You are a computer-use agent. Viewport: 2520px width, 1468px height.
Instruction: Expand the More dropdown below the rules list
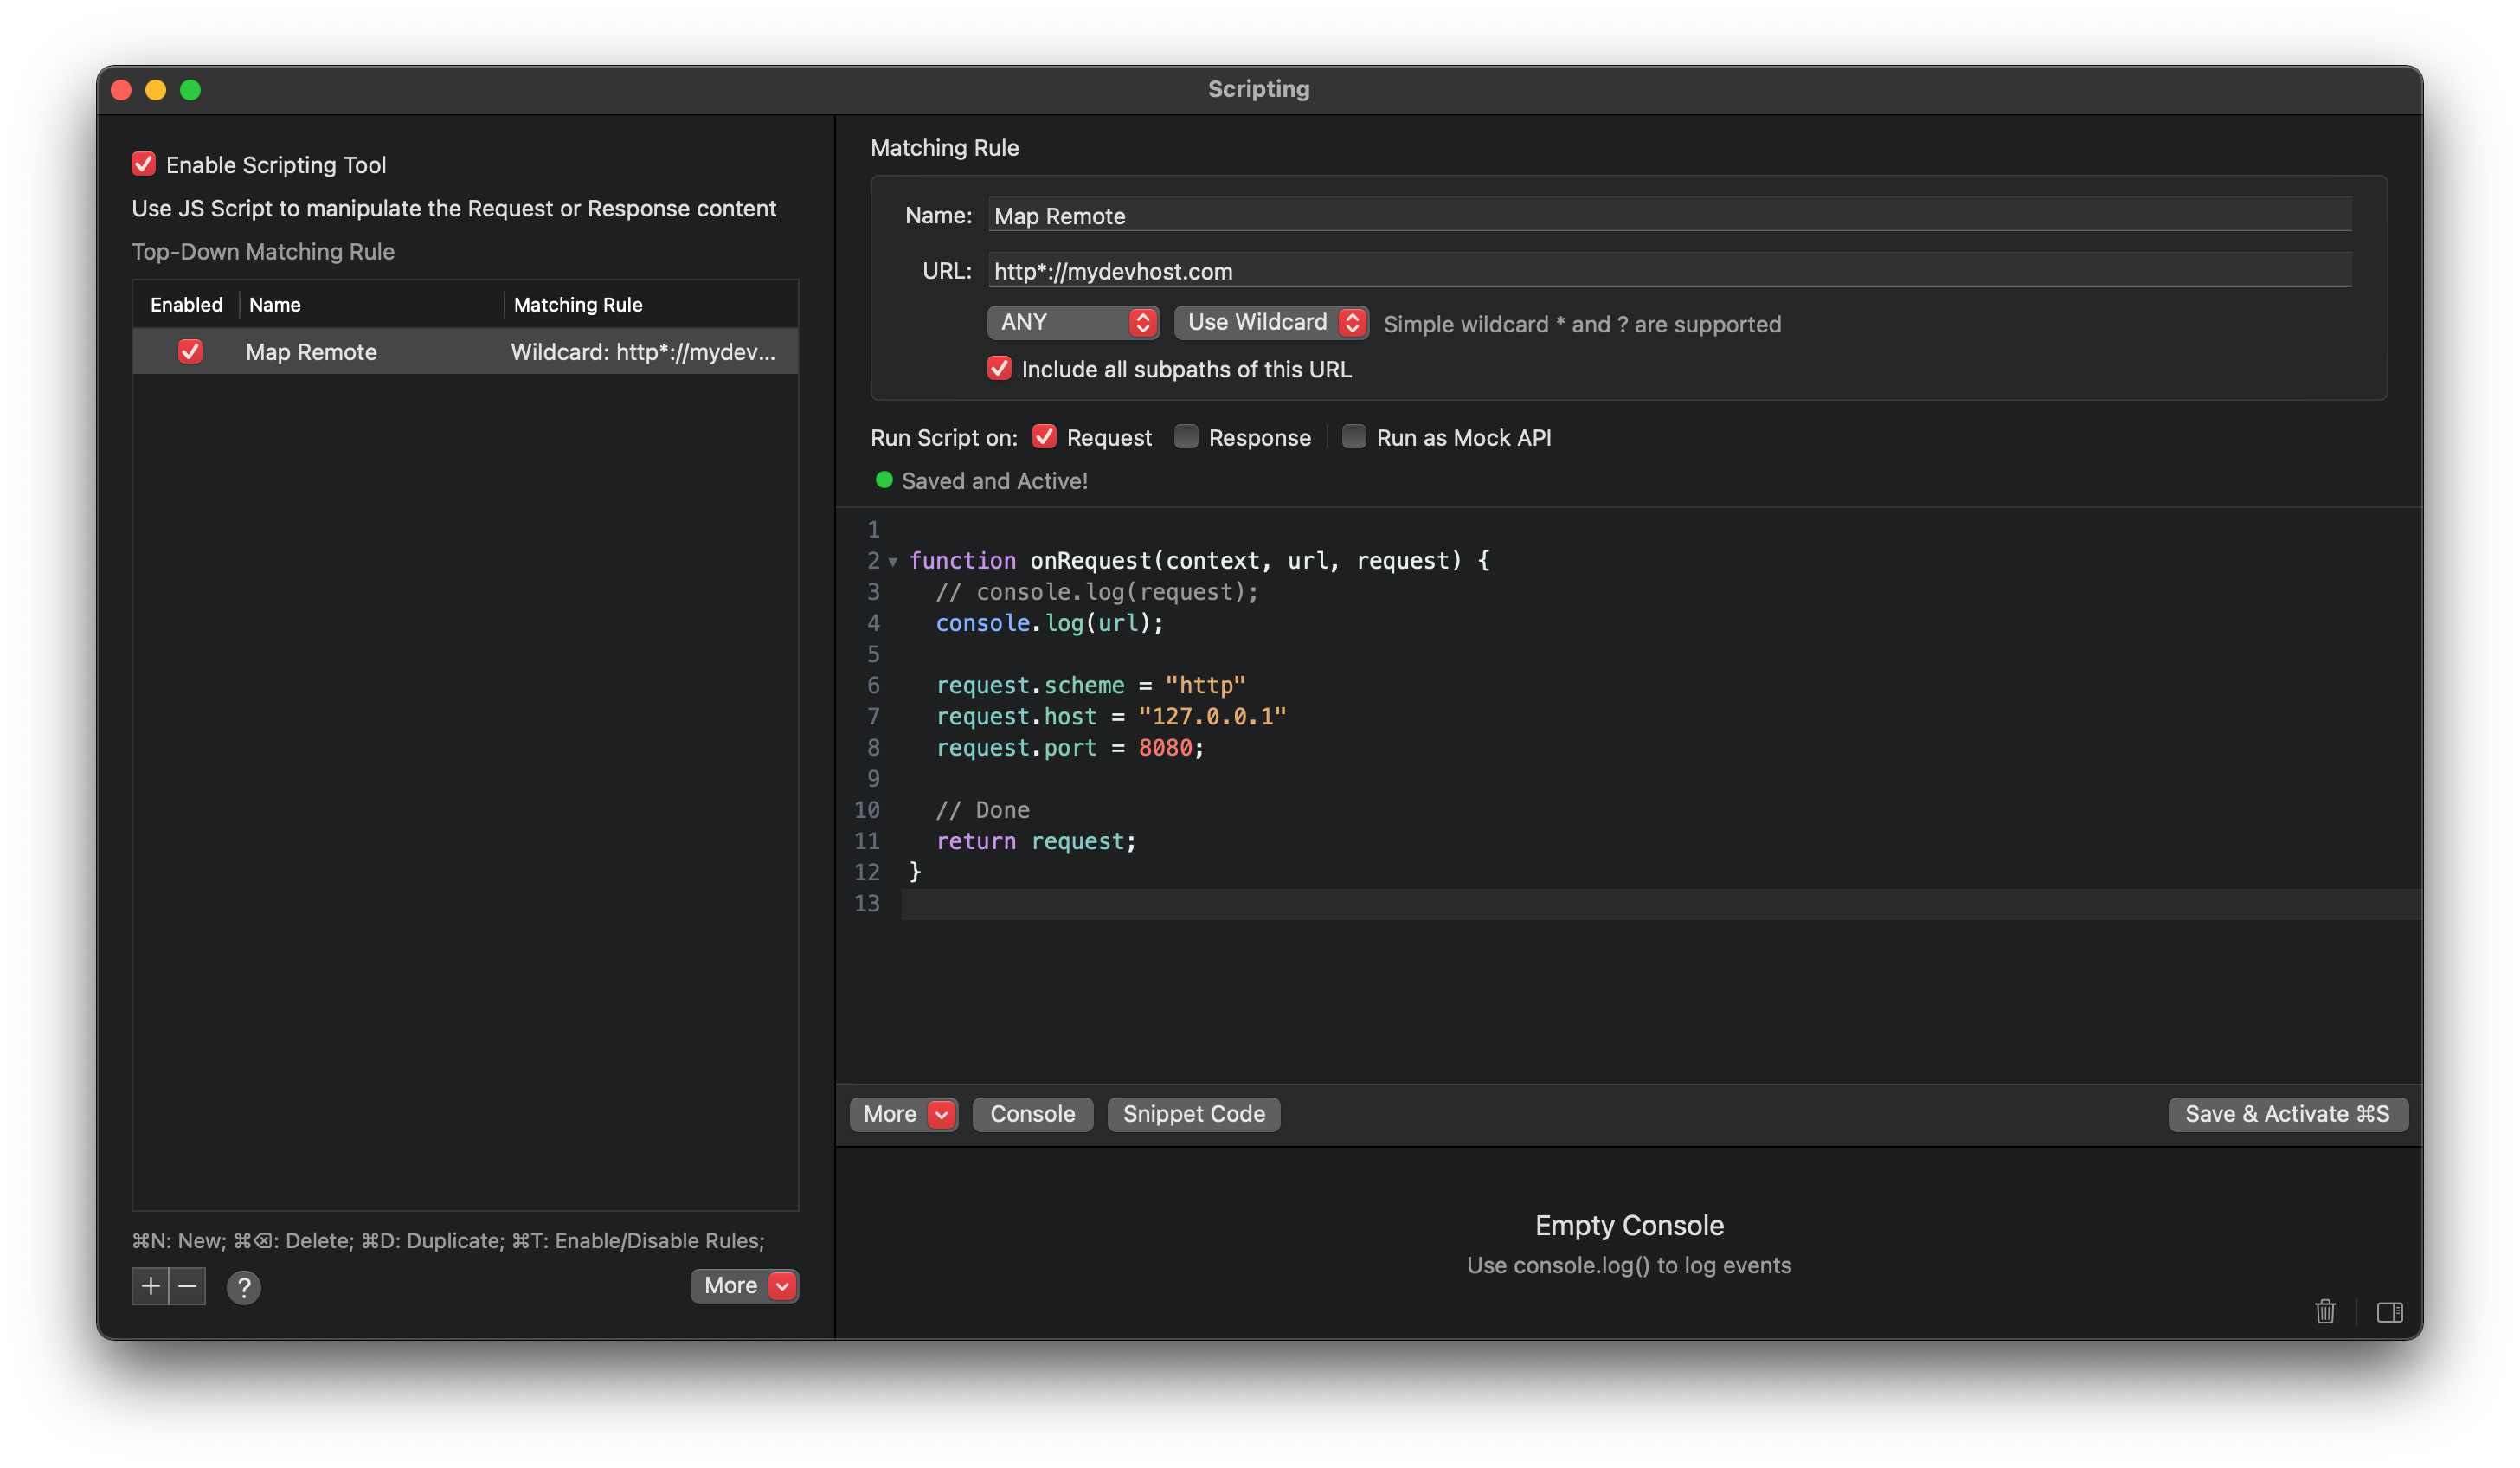point(744,1285)
